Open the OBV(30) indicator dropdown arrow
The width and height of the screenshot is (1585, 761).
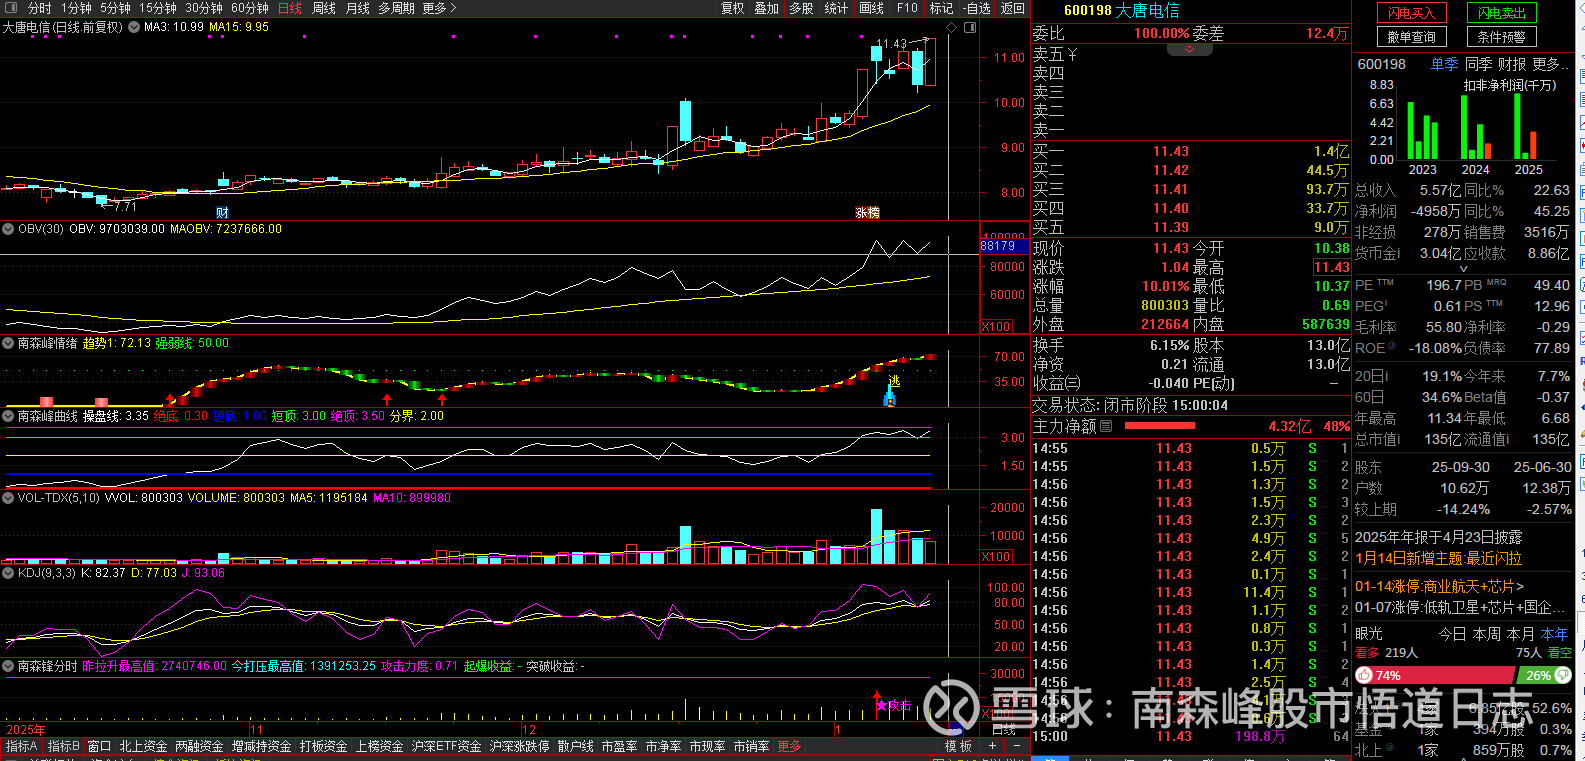pyautogui.click(x=9, y=229)
